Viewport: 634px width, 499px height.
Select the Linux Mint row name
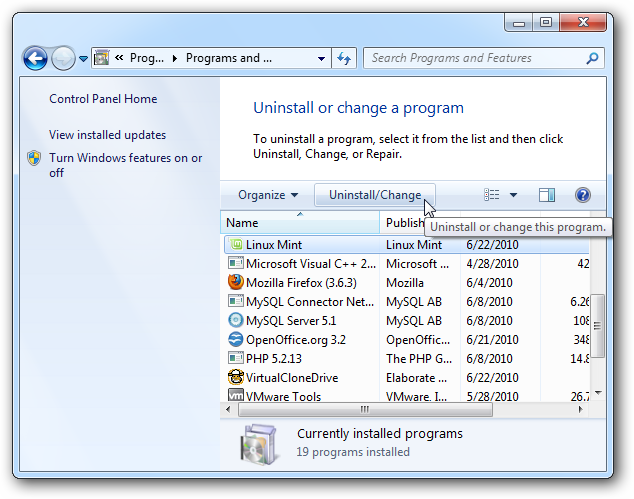coord(274,245)
